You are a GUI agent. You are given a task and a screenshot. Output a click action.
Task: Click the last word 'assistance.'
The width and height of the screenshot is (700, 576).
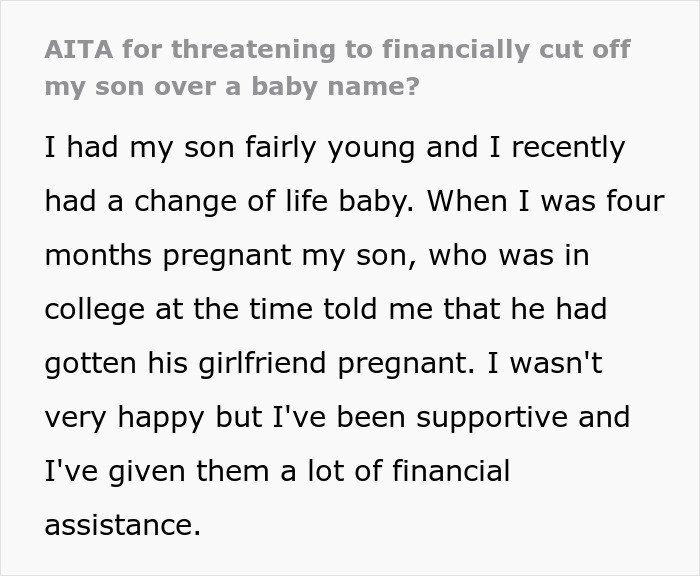pyautogui.click(x=122, y=523)
